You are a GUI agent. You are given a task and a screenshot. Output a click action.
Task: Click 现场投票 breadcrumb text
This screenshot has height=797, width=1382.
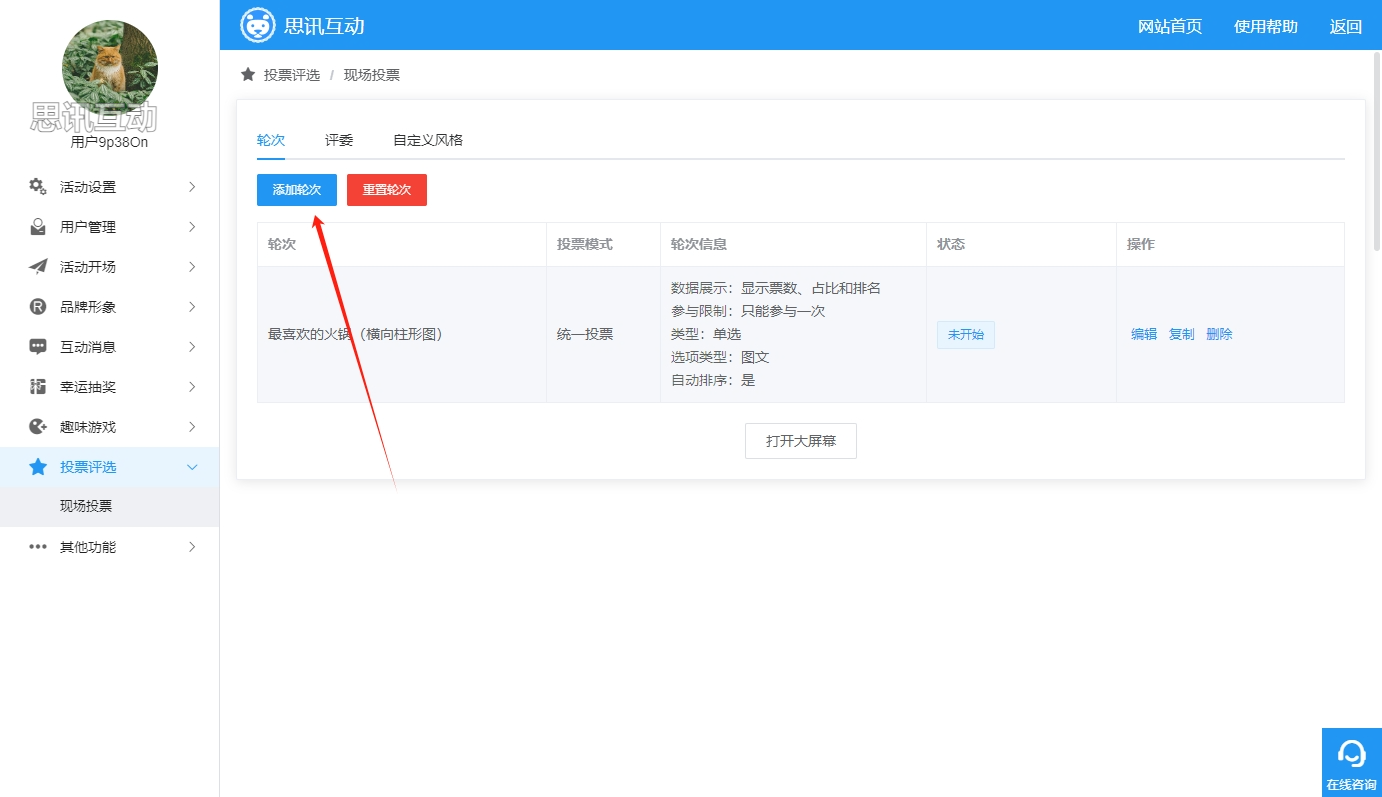tap(372, 75)
